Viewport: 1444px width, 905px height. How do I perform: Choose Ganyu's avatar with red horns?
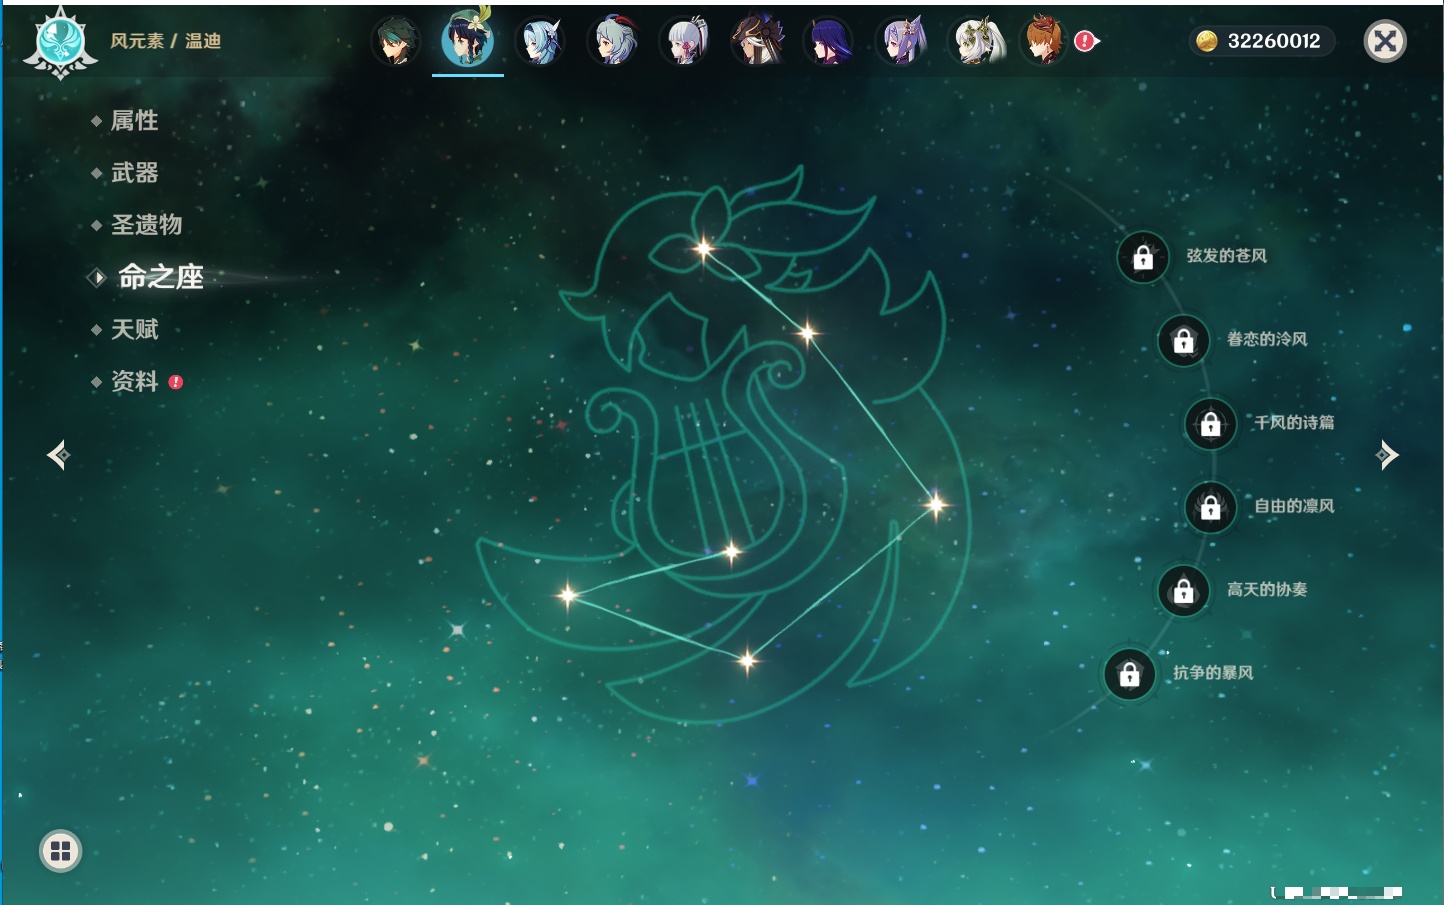[x=613, y=42]
